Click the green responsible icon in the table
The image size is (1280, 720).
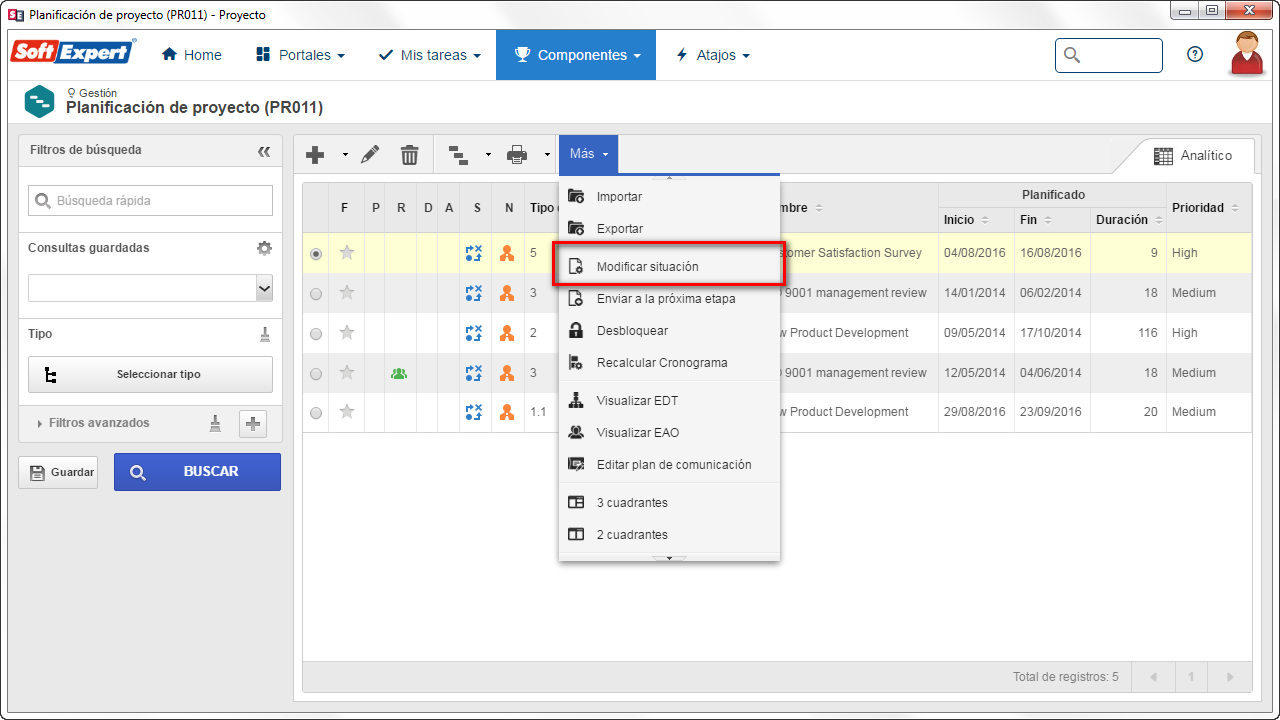(x=400, y=373)
